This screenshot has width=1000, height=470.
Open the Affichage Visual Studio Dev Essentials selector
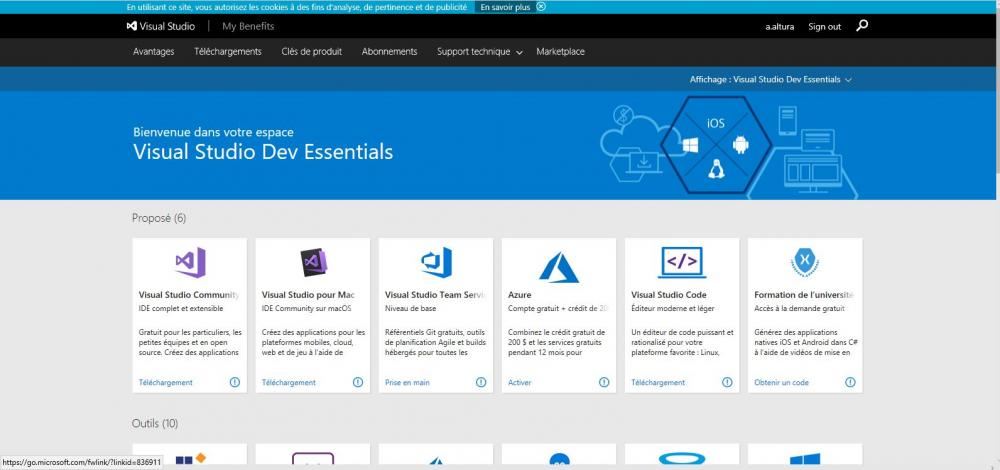pos(770,79)
